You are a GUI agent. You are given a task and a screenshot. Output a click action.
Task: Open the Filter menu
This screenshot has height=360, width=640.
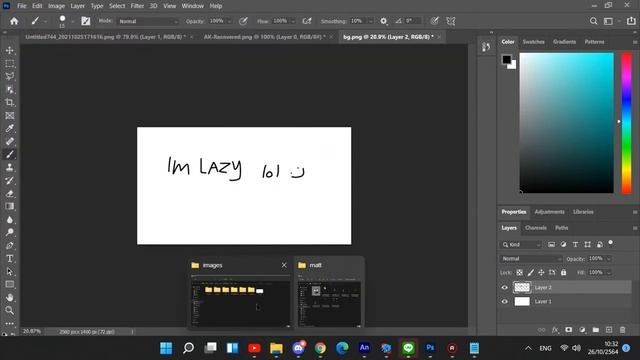(137, 6)
